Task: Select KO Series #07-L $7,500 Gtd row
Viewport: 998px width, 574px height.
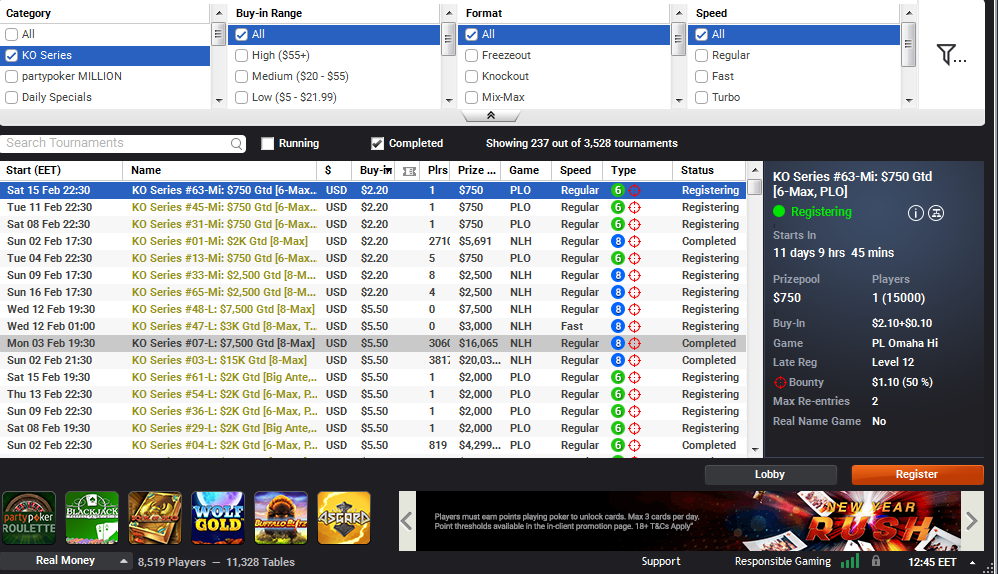Action: [373, 343]
